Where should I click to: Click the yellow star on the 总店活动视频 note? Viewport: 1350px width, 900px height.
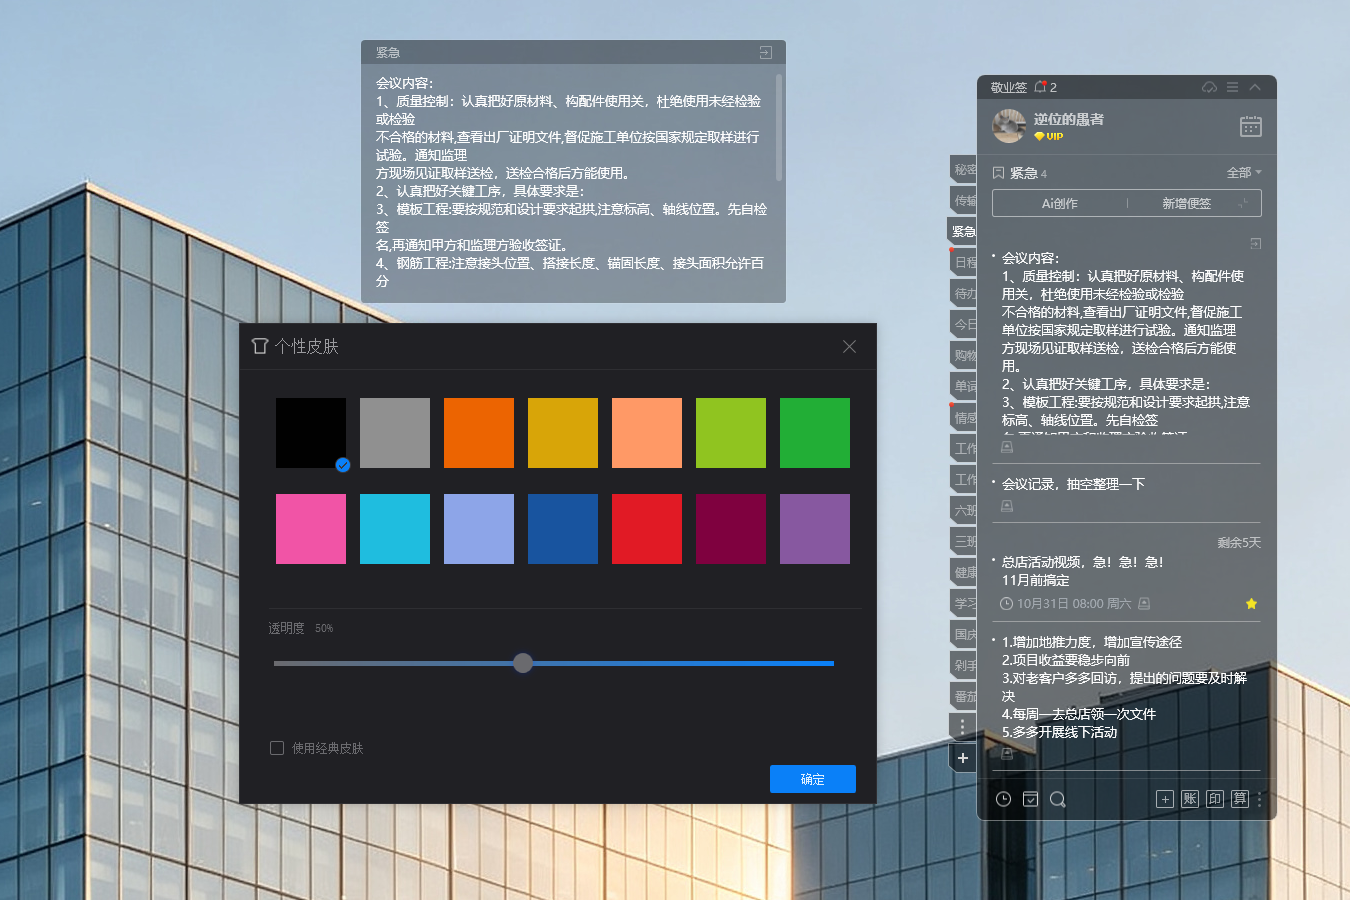(x=1251, y=603)
